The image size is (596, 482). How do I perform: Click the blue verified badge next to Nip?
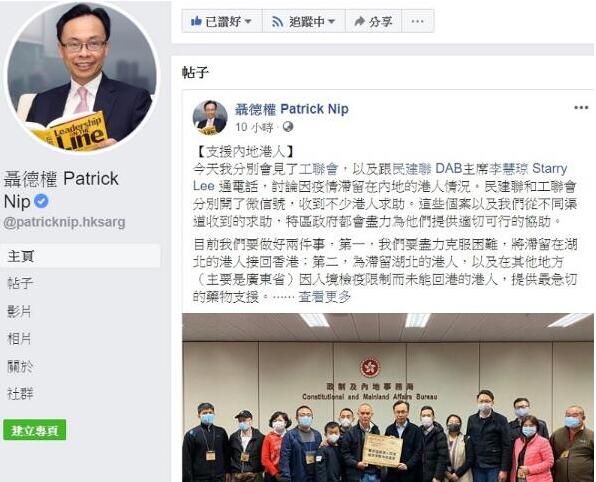[x=41, y=201]
